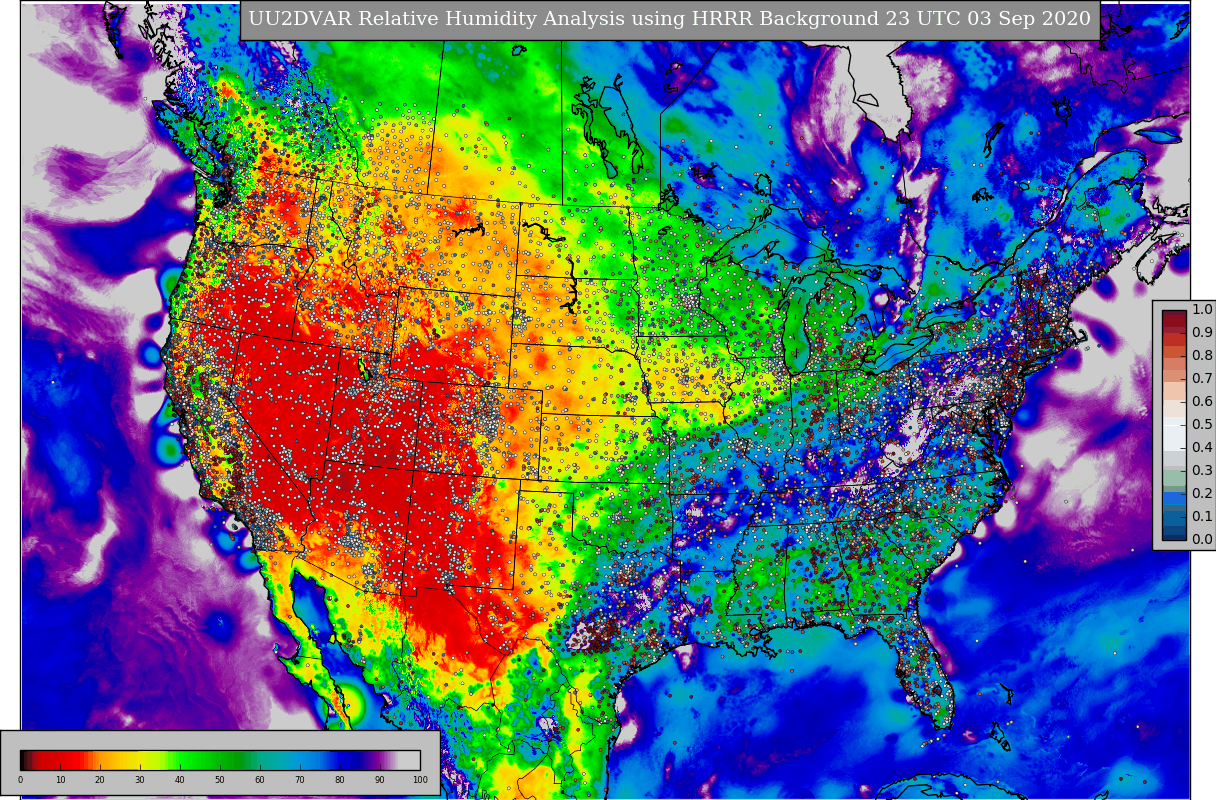Image resolution: width=1216 pixels, height=800 pixels.
Task: Click the 40 tick label on the humidity colorbar
Action: (180, 779)
